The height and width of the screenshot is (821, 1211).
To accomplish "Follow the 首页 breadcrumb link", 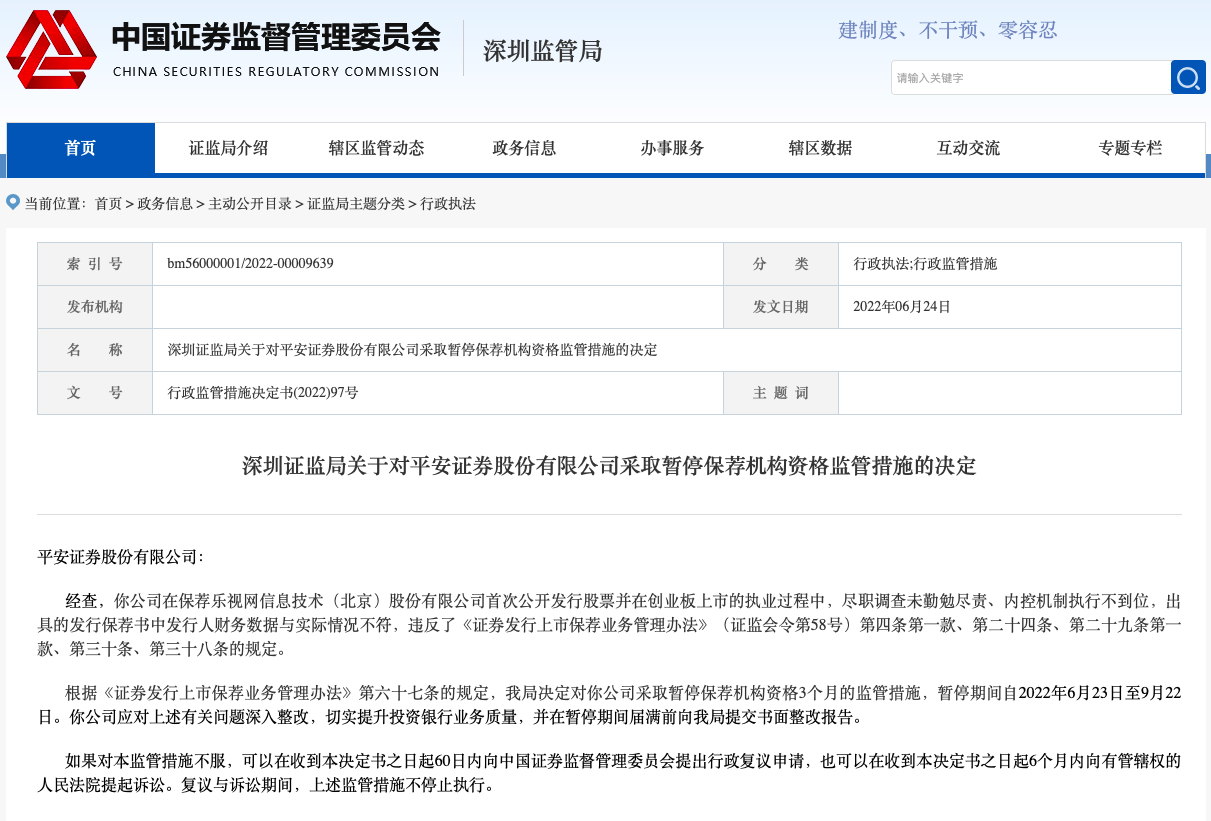I will point(108,204).
